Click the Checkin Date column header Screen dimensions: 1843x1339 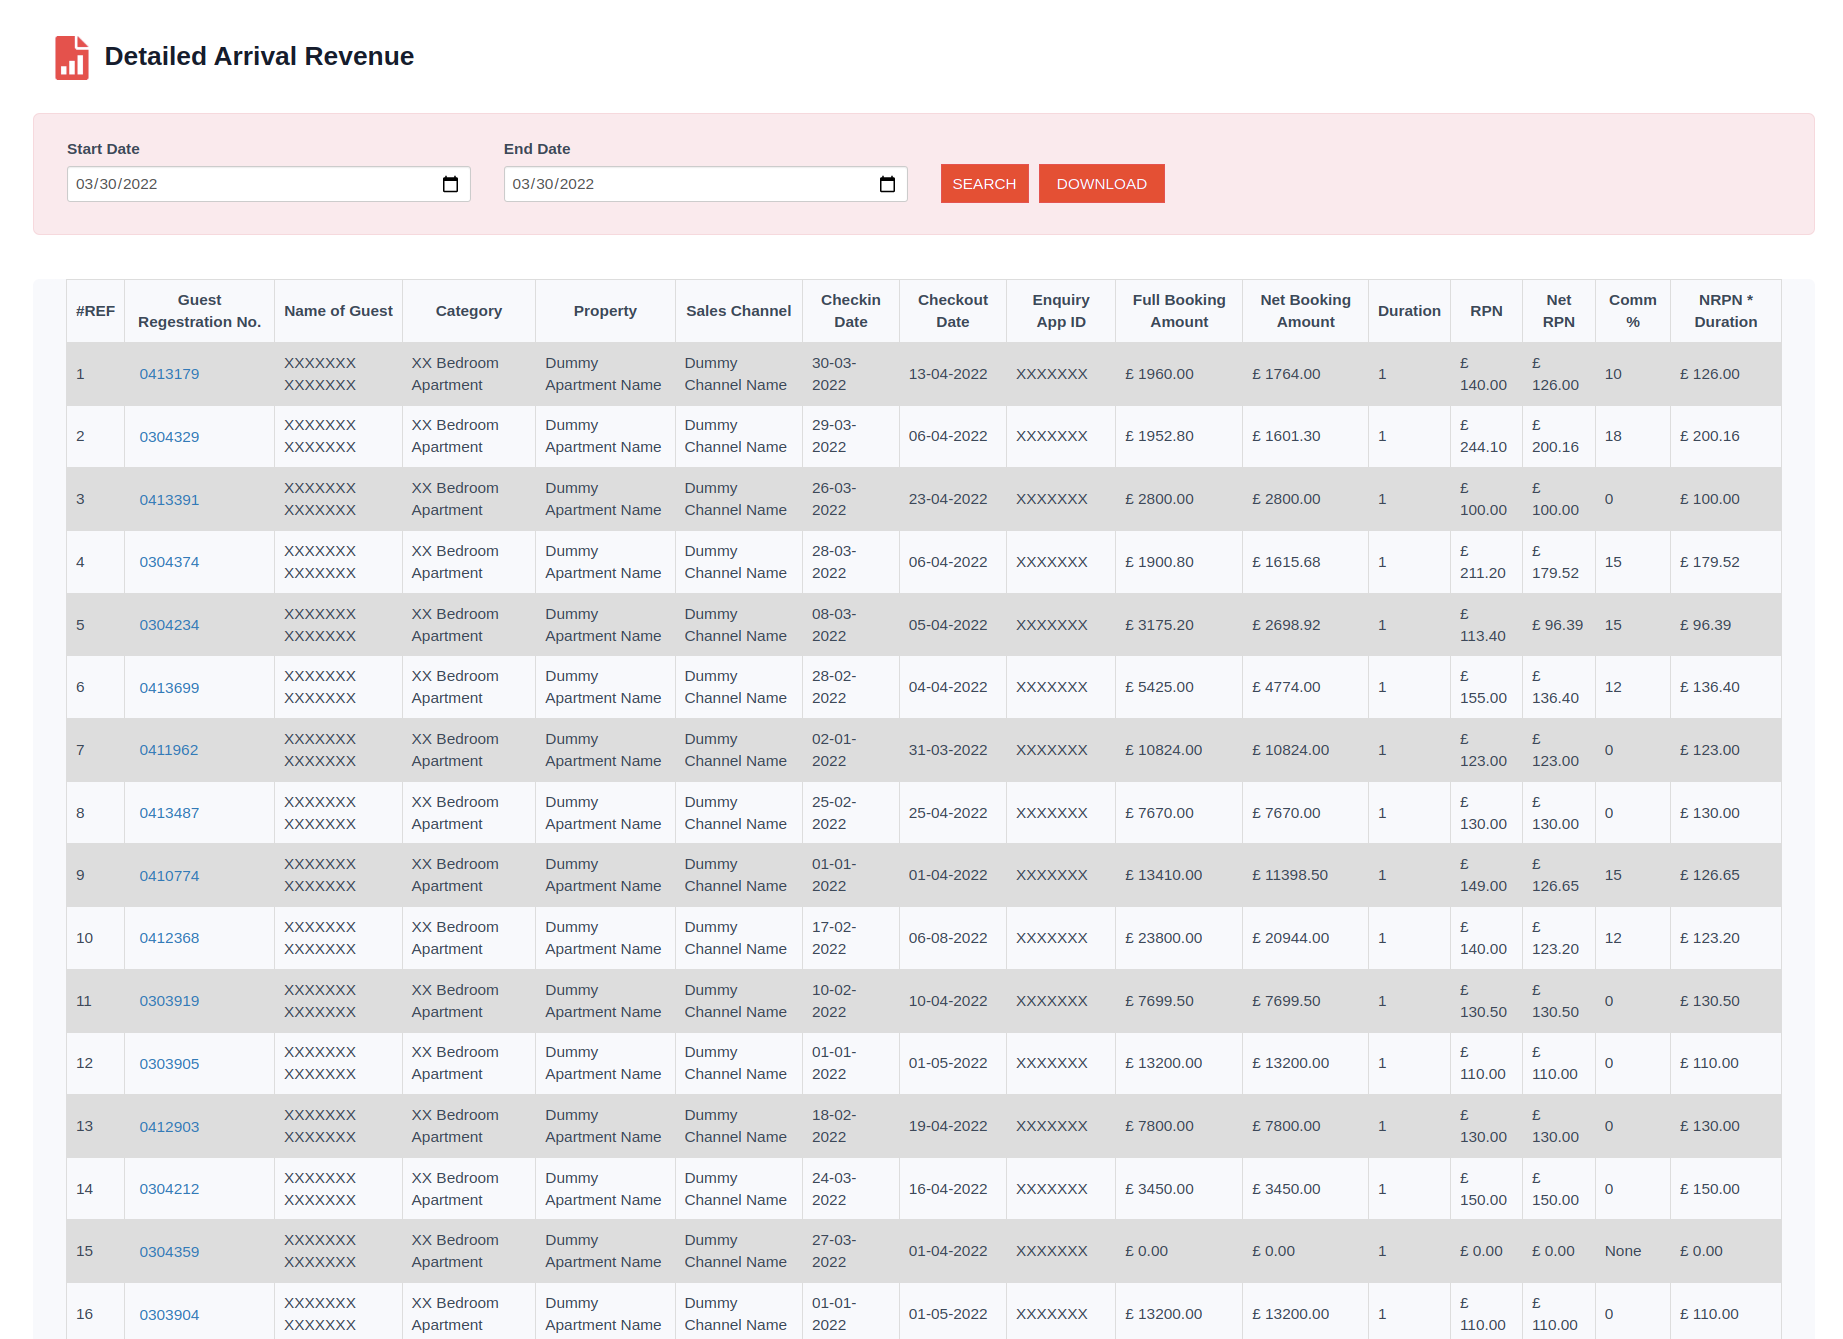(850, 311)
